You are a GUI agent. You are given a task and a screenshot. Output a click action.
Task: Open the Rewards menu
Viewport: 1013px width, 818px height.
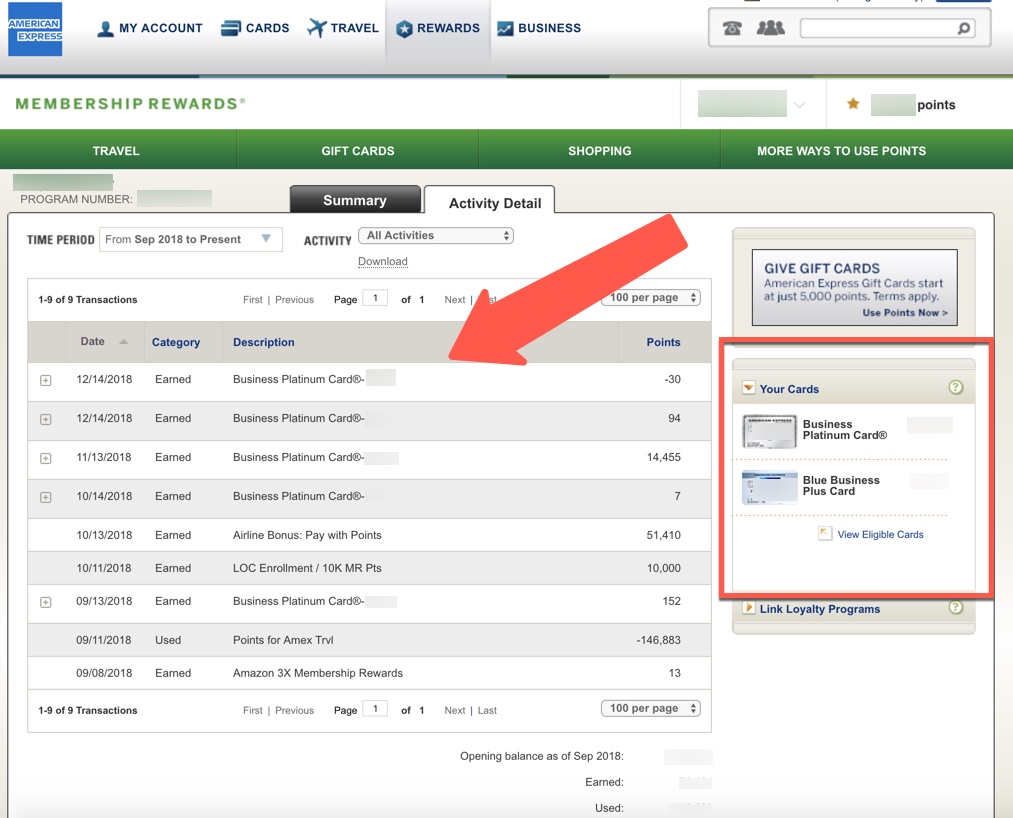click(438, 28)
